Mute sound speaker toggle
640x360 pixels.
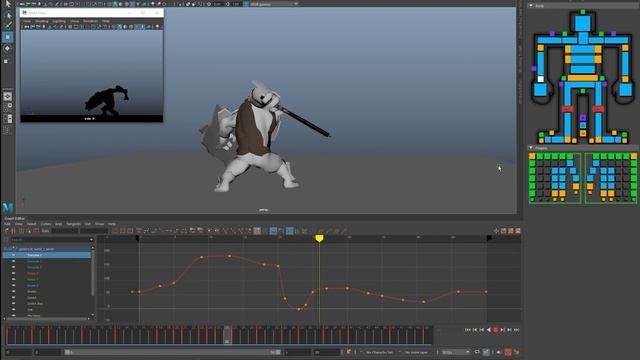(x=499, y=352)
